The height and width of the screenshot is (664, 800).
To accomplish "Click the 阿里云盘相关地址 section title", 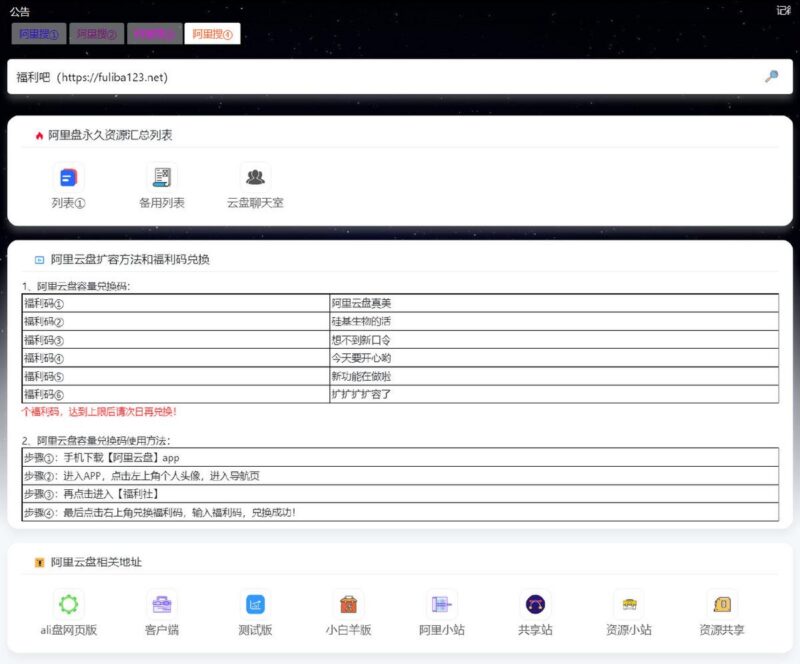I will click(x=96, y=562).
